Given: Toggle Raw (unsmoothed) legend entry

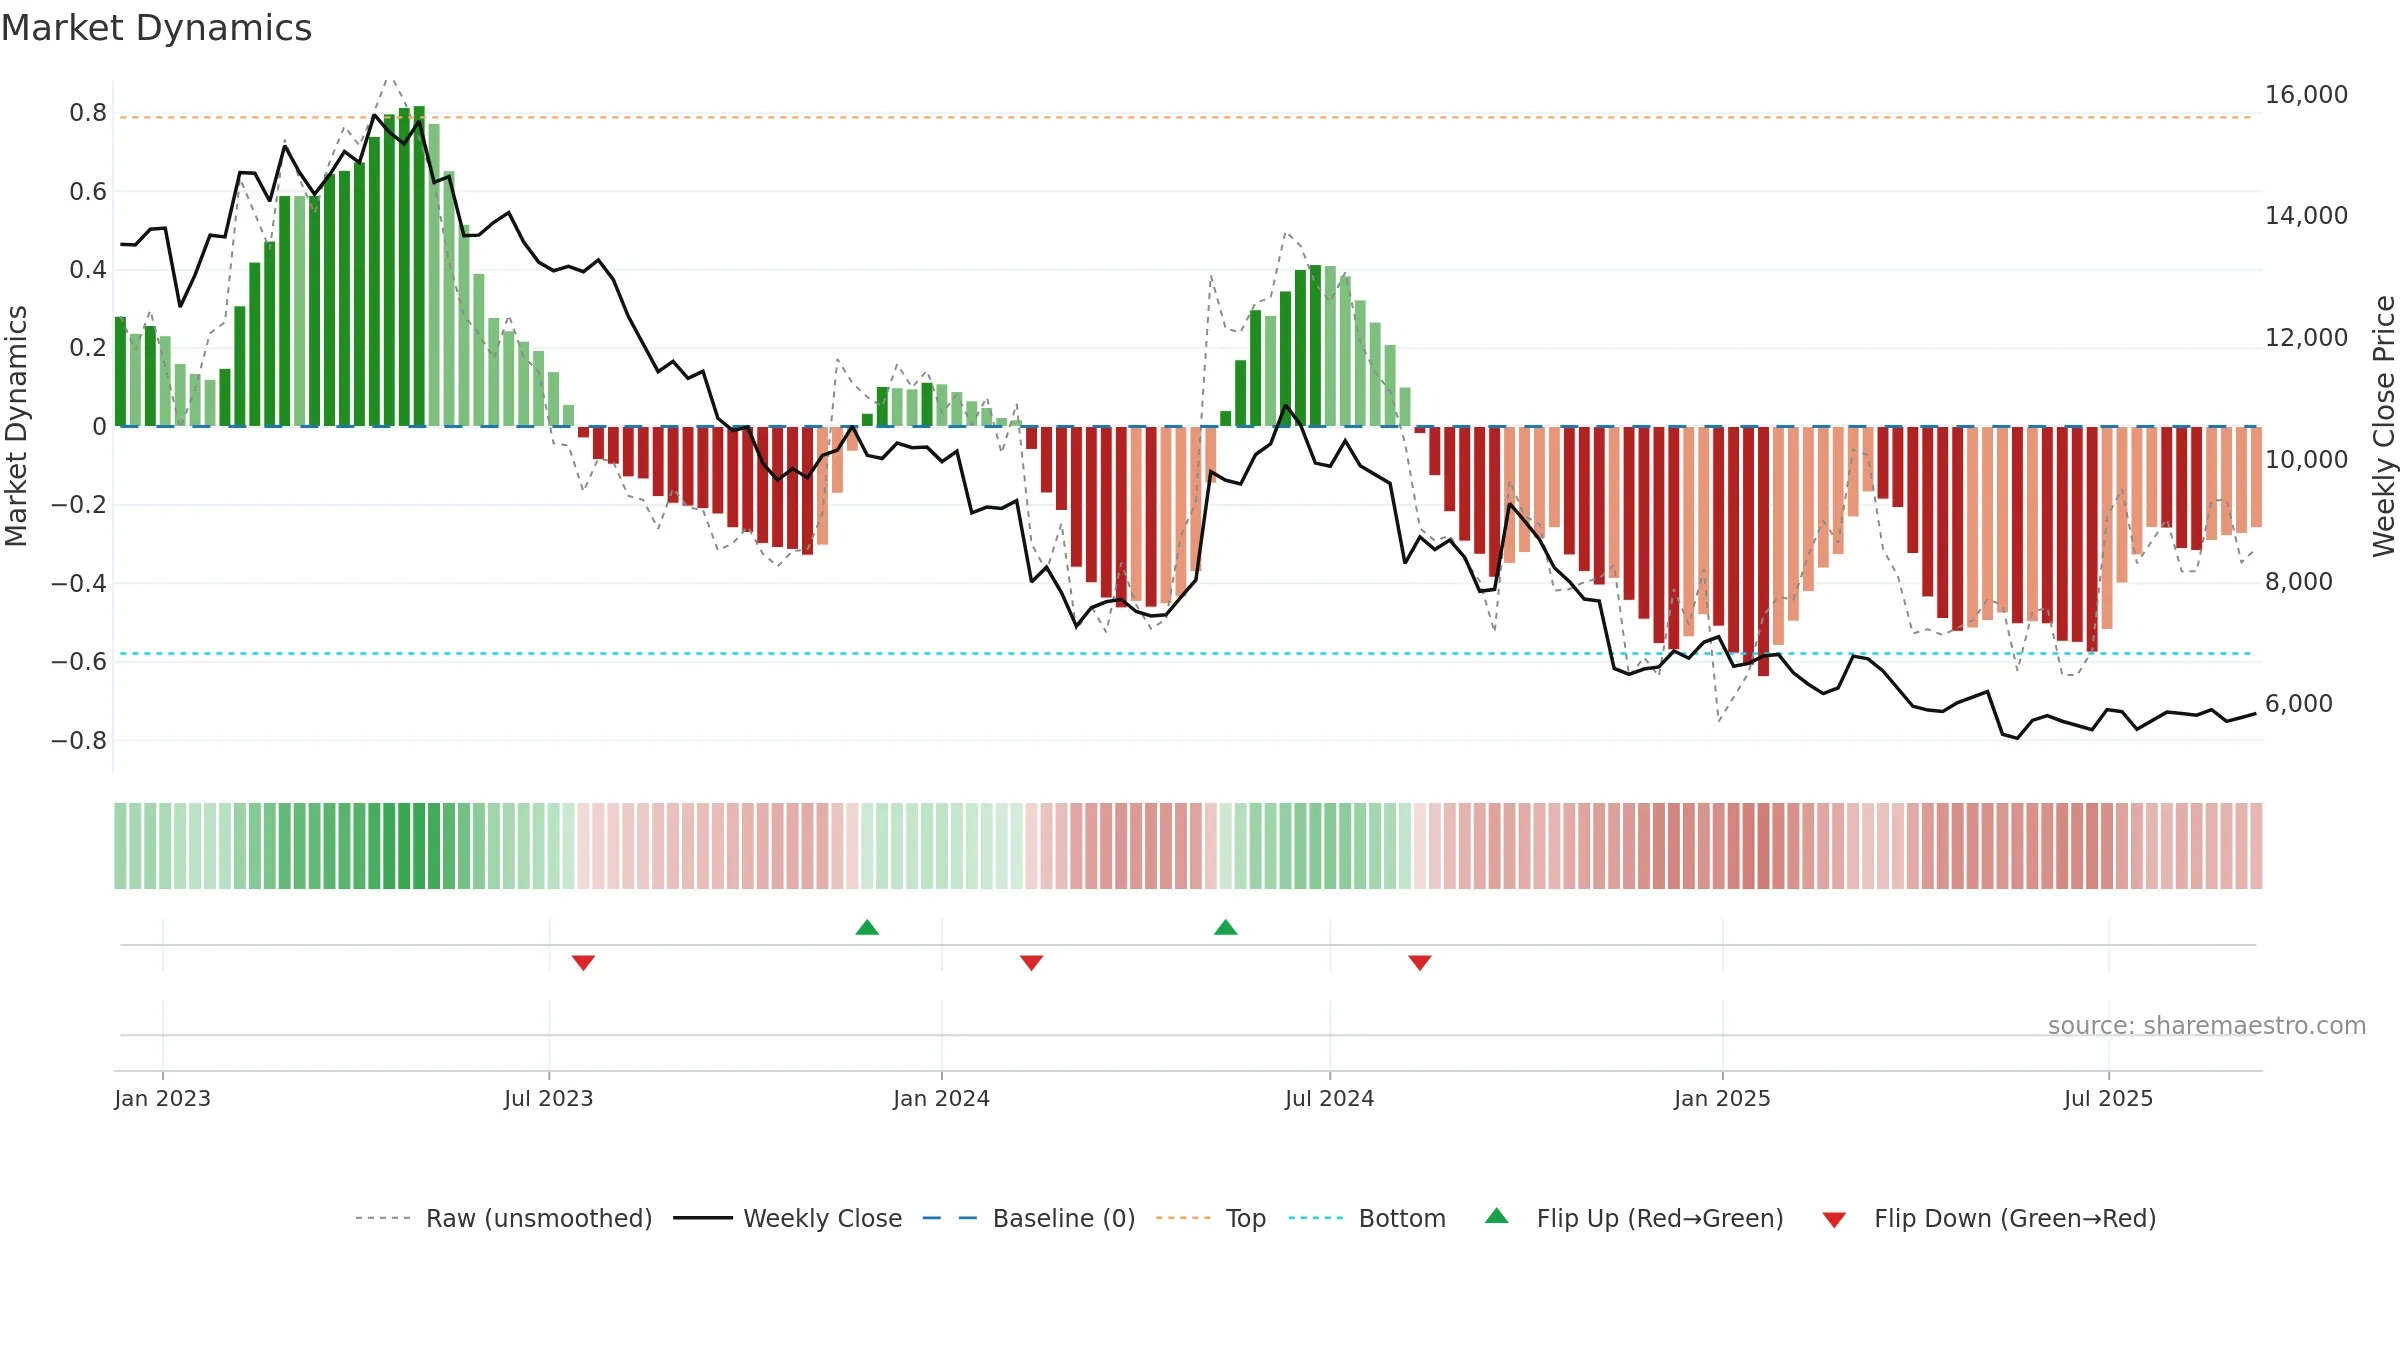Looking at the screenshot, I should [x=504, y=1218].
